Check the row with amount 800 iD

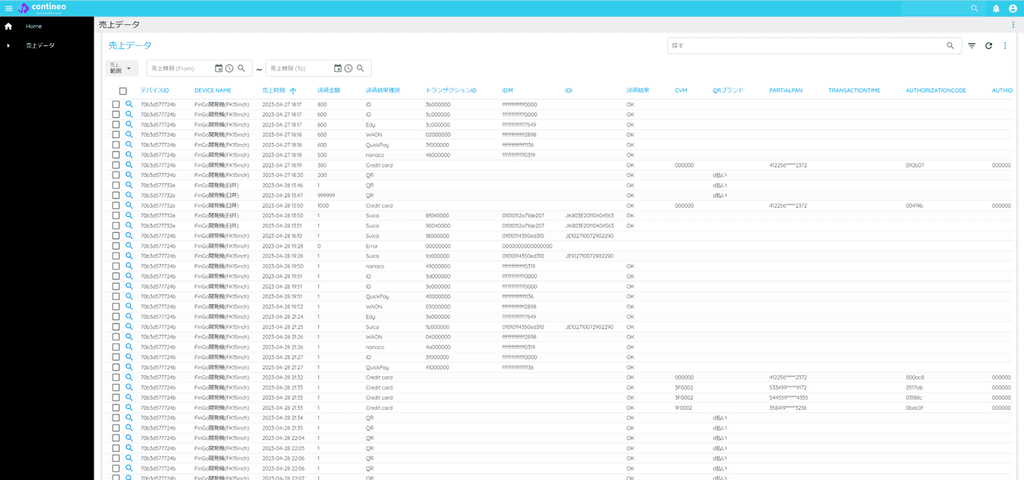coord(116,104)
